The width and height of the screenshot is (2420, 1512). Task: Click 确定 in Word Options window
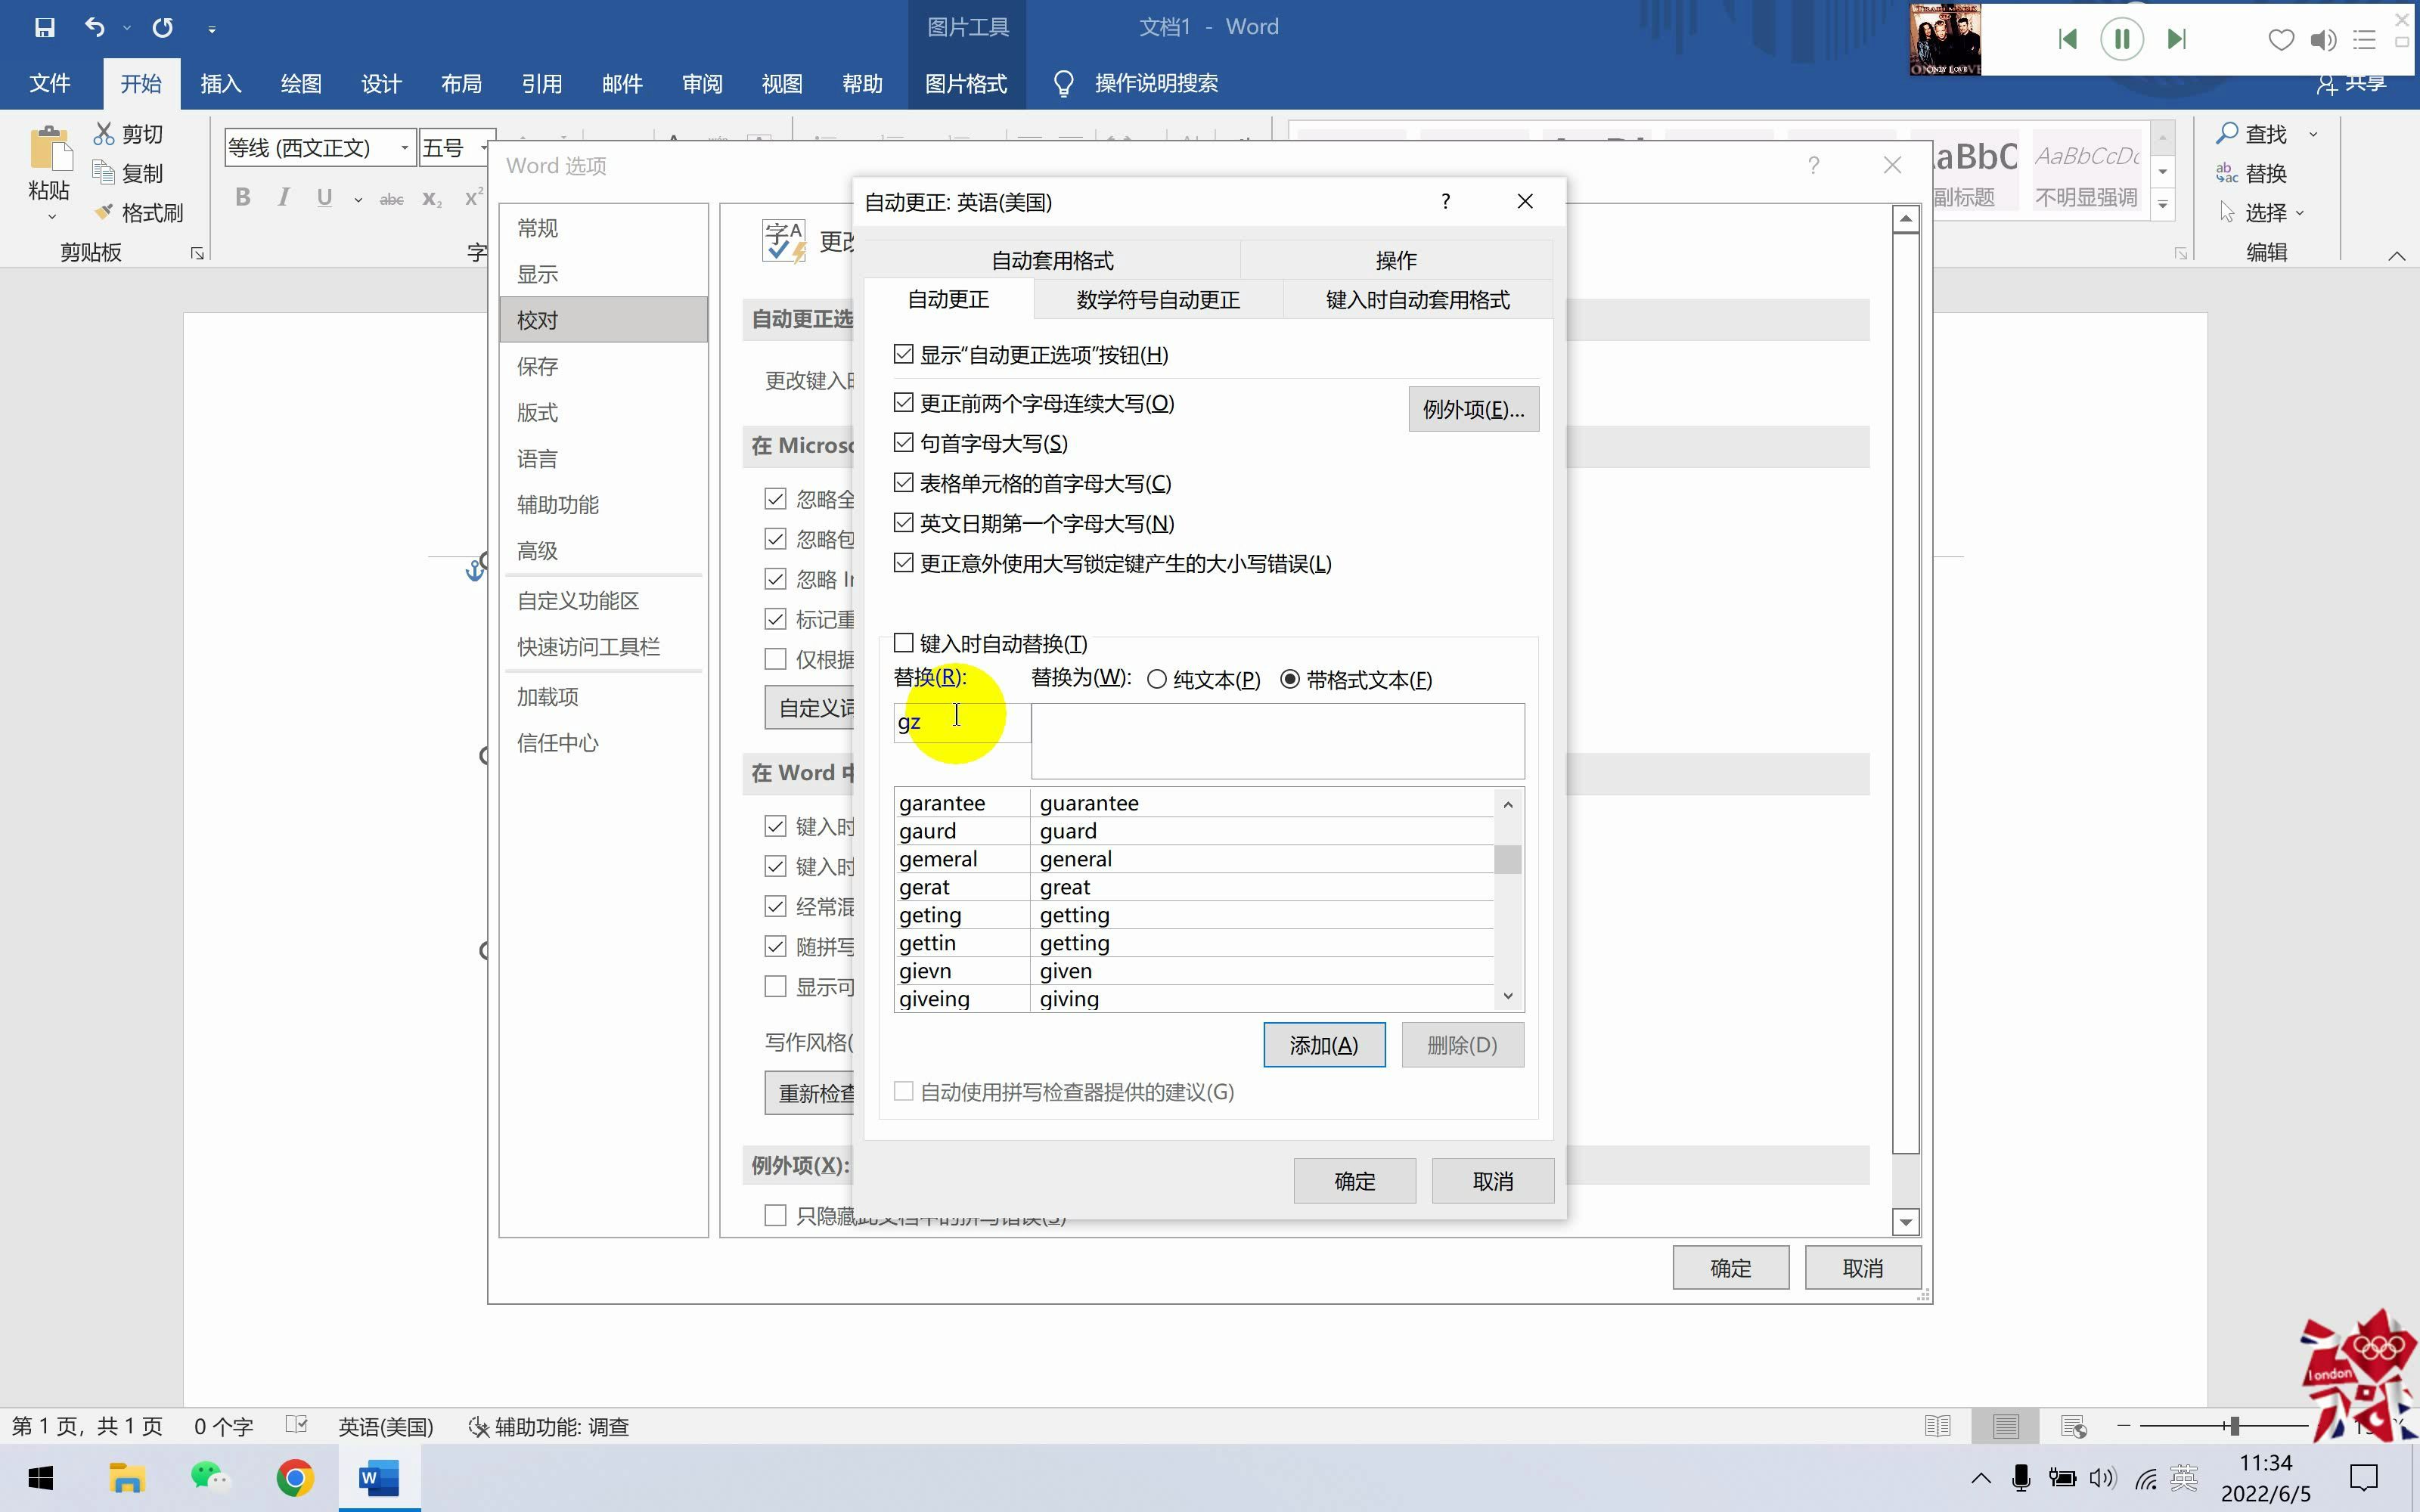coord(1730,1268)
